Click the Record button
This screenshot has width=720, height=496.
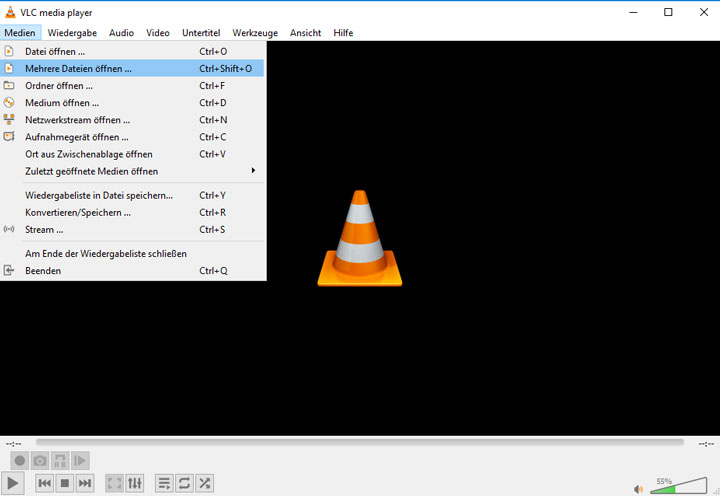coord(20,460)
